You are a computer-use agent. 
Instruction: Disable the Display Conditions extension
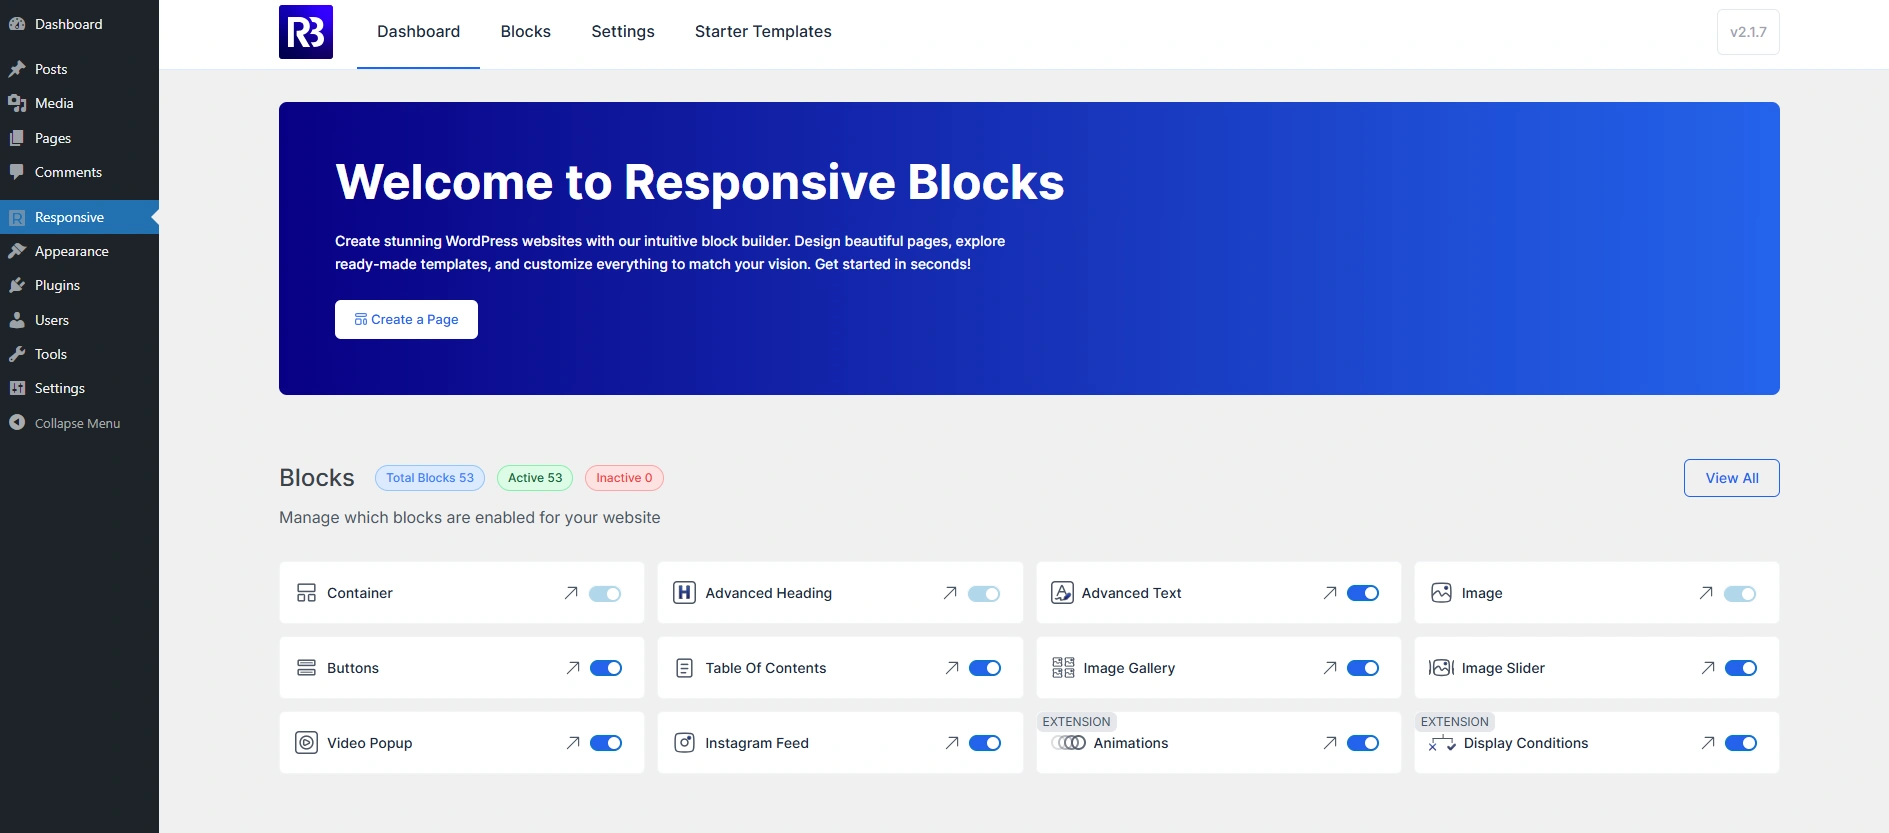1741,743
